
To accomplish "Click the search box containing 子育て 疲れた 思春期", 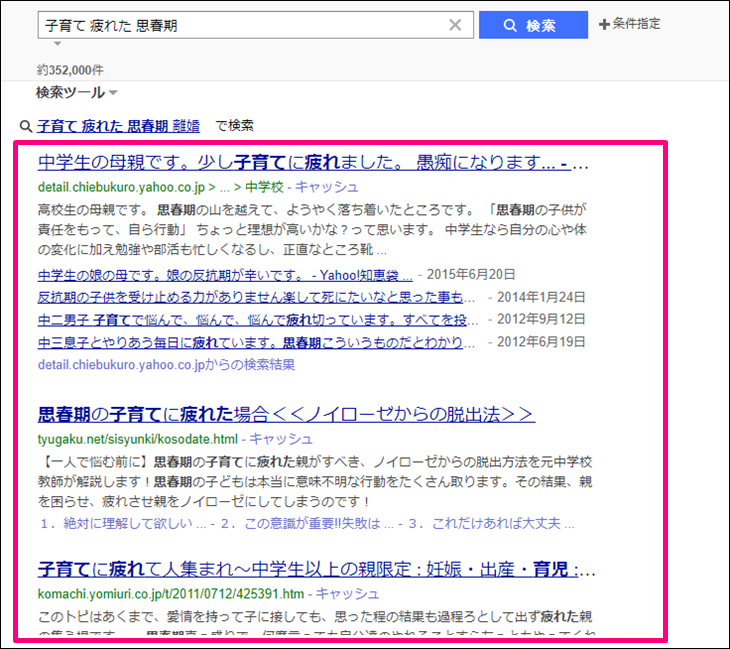I will coord(255,25).
